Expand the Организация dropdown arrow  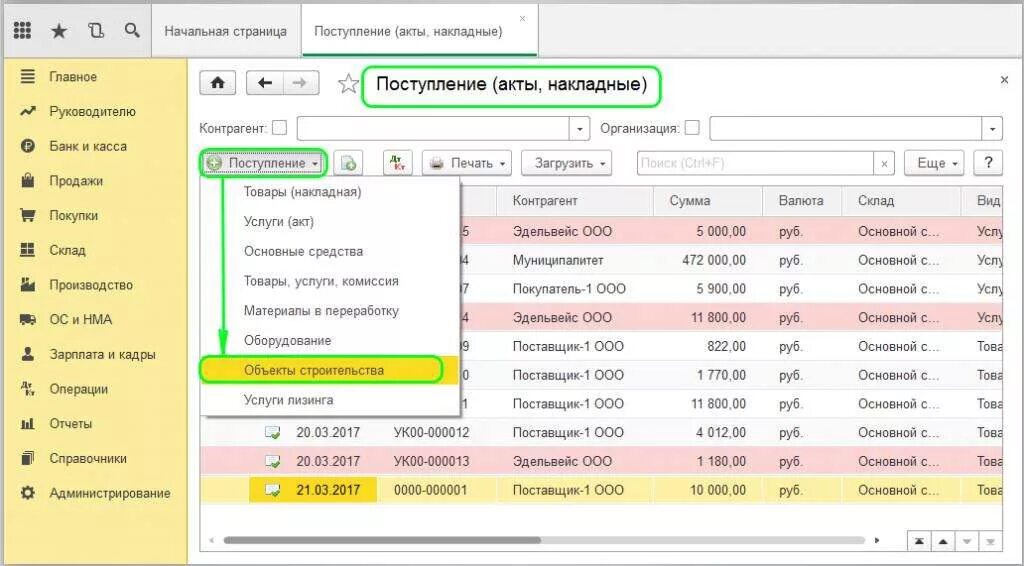[x=992, y=129]
